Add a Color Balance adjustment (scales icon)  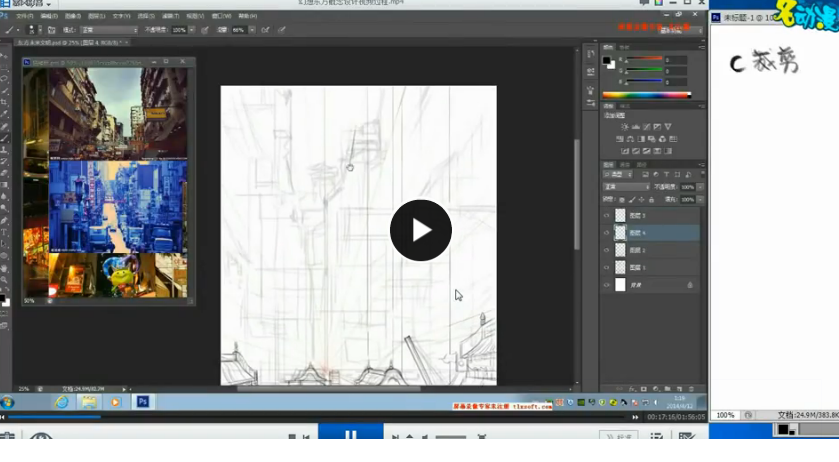point(630,139)
